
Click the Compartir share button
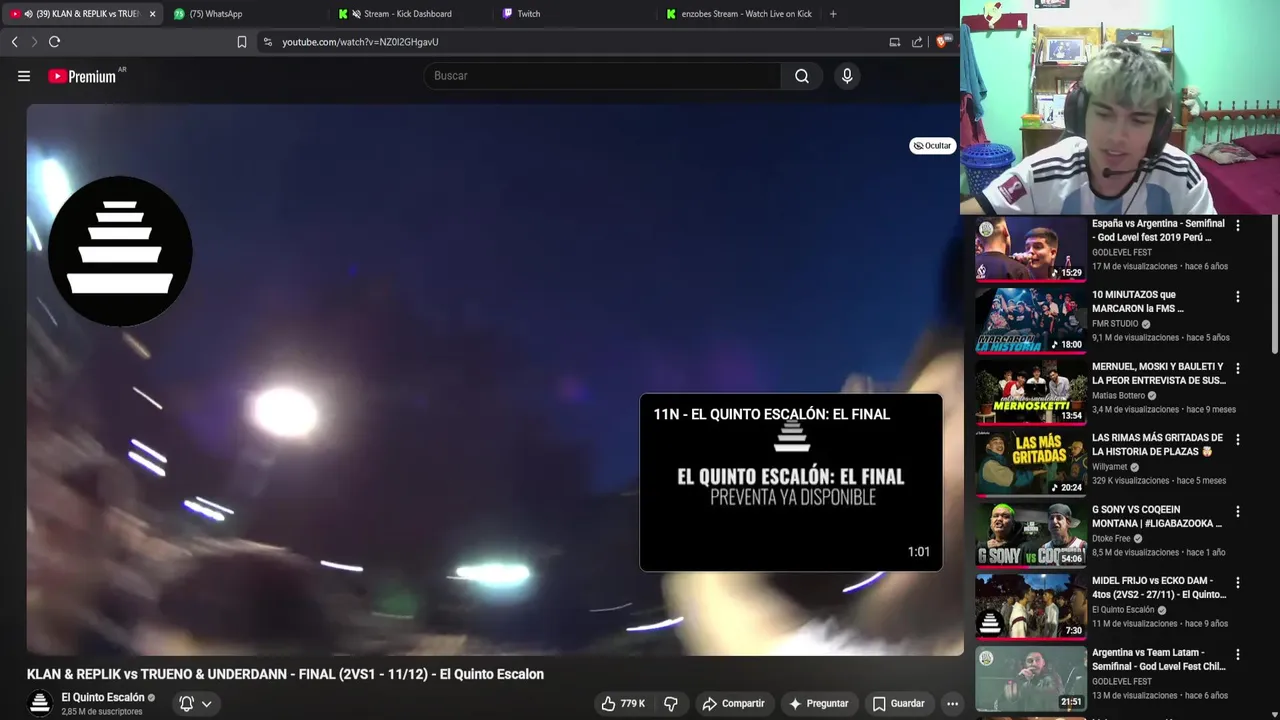click(x=733, y=704)
